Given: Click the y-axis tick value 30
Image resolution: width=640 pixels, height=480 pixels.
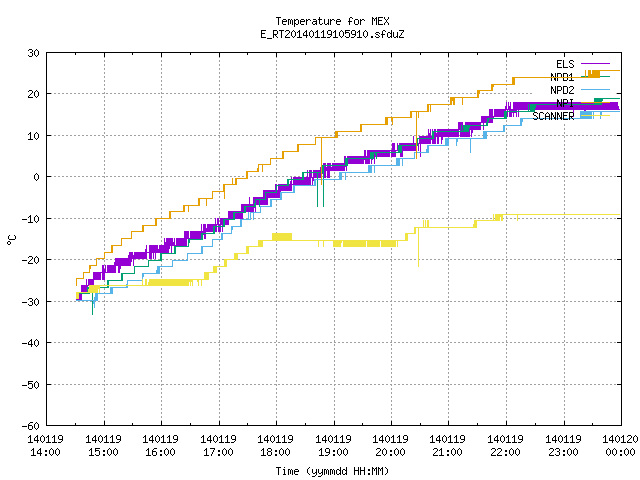Looking at the screenshot, I should [x=33, y=53].
